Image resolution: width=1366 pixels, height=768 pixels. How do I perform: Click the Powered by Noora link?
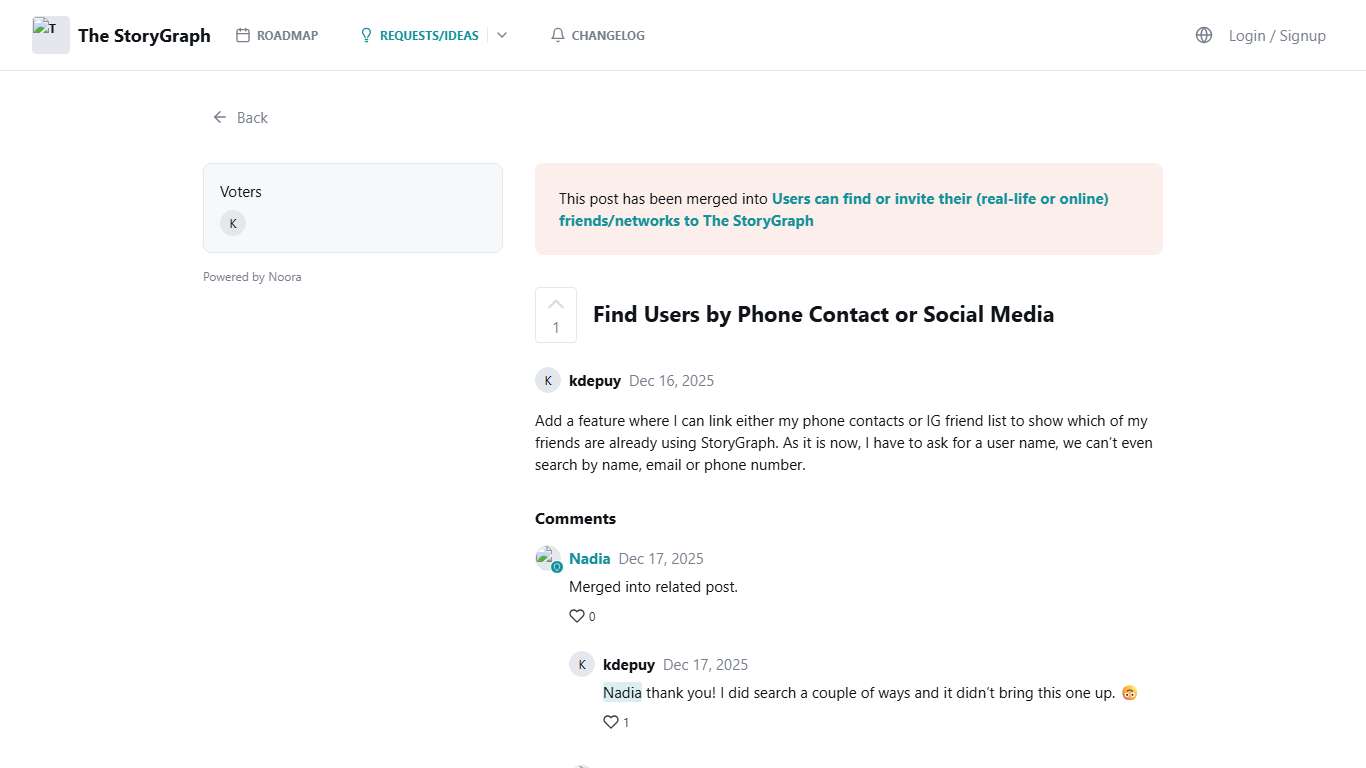point(252,276)
